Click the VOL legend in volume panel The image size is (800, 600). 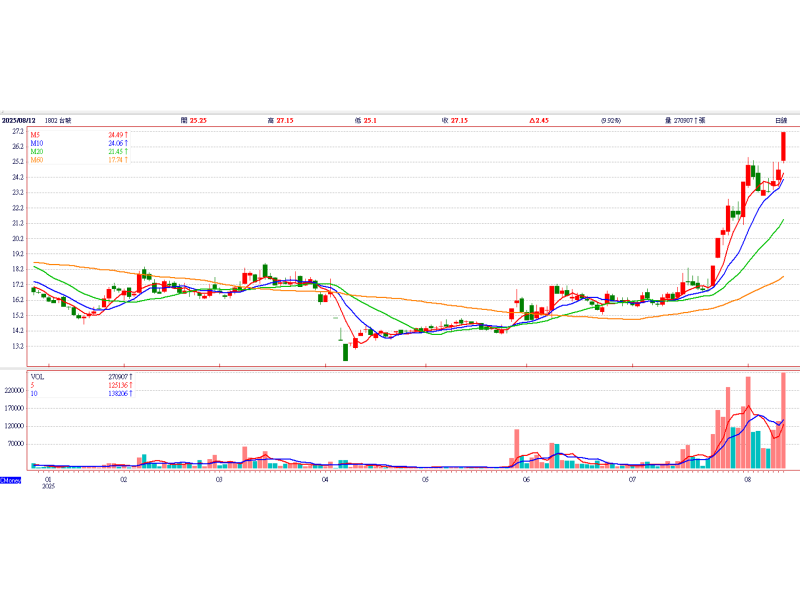(x=37, y=378)
